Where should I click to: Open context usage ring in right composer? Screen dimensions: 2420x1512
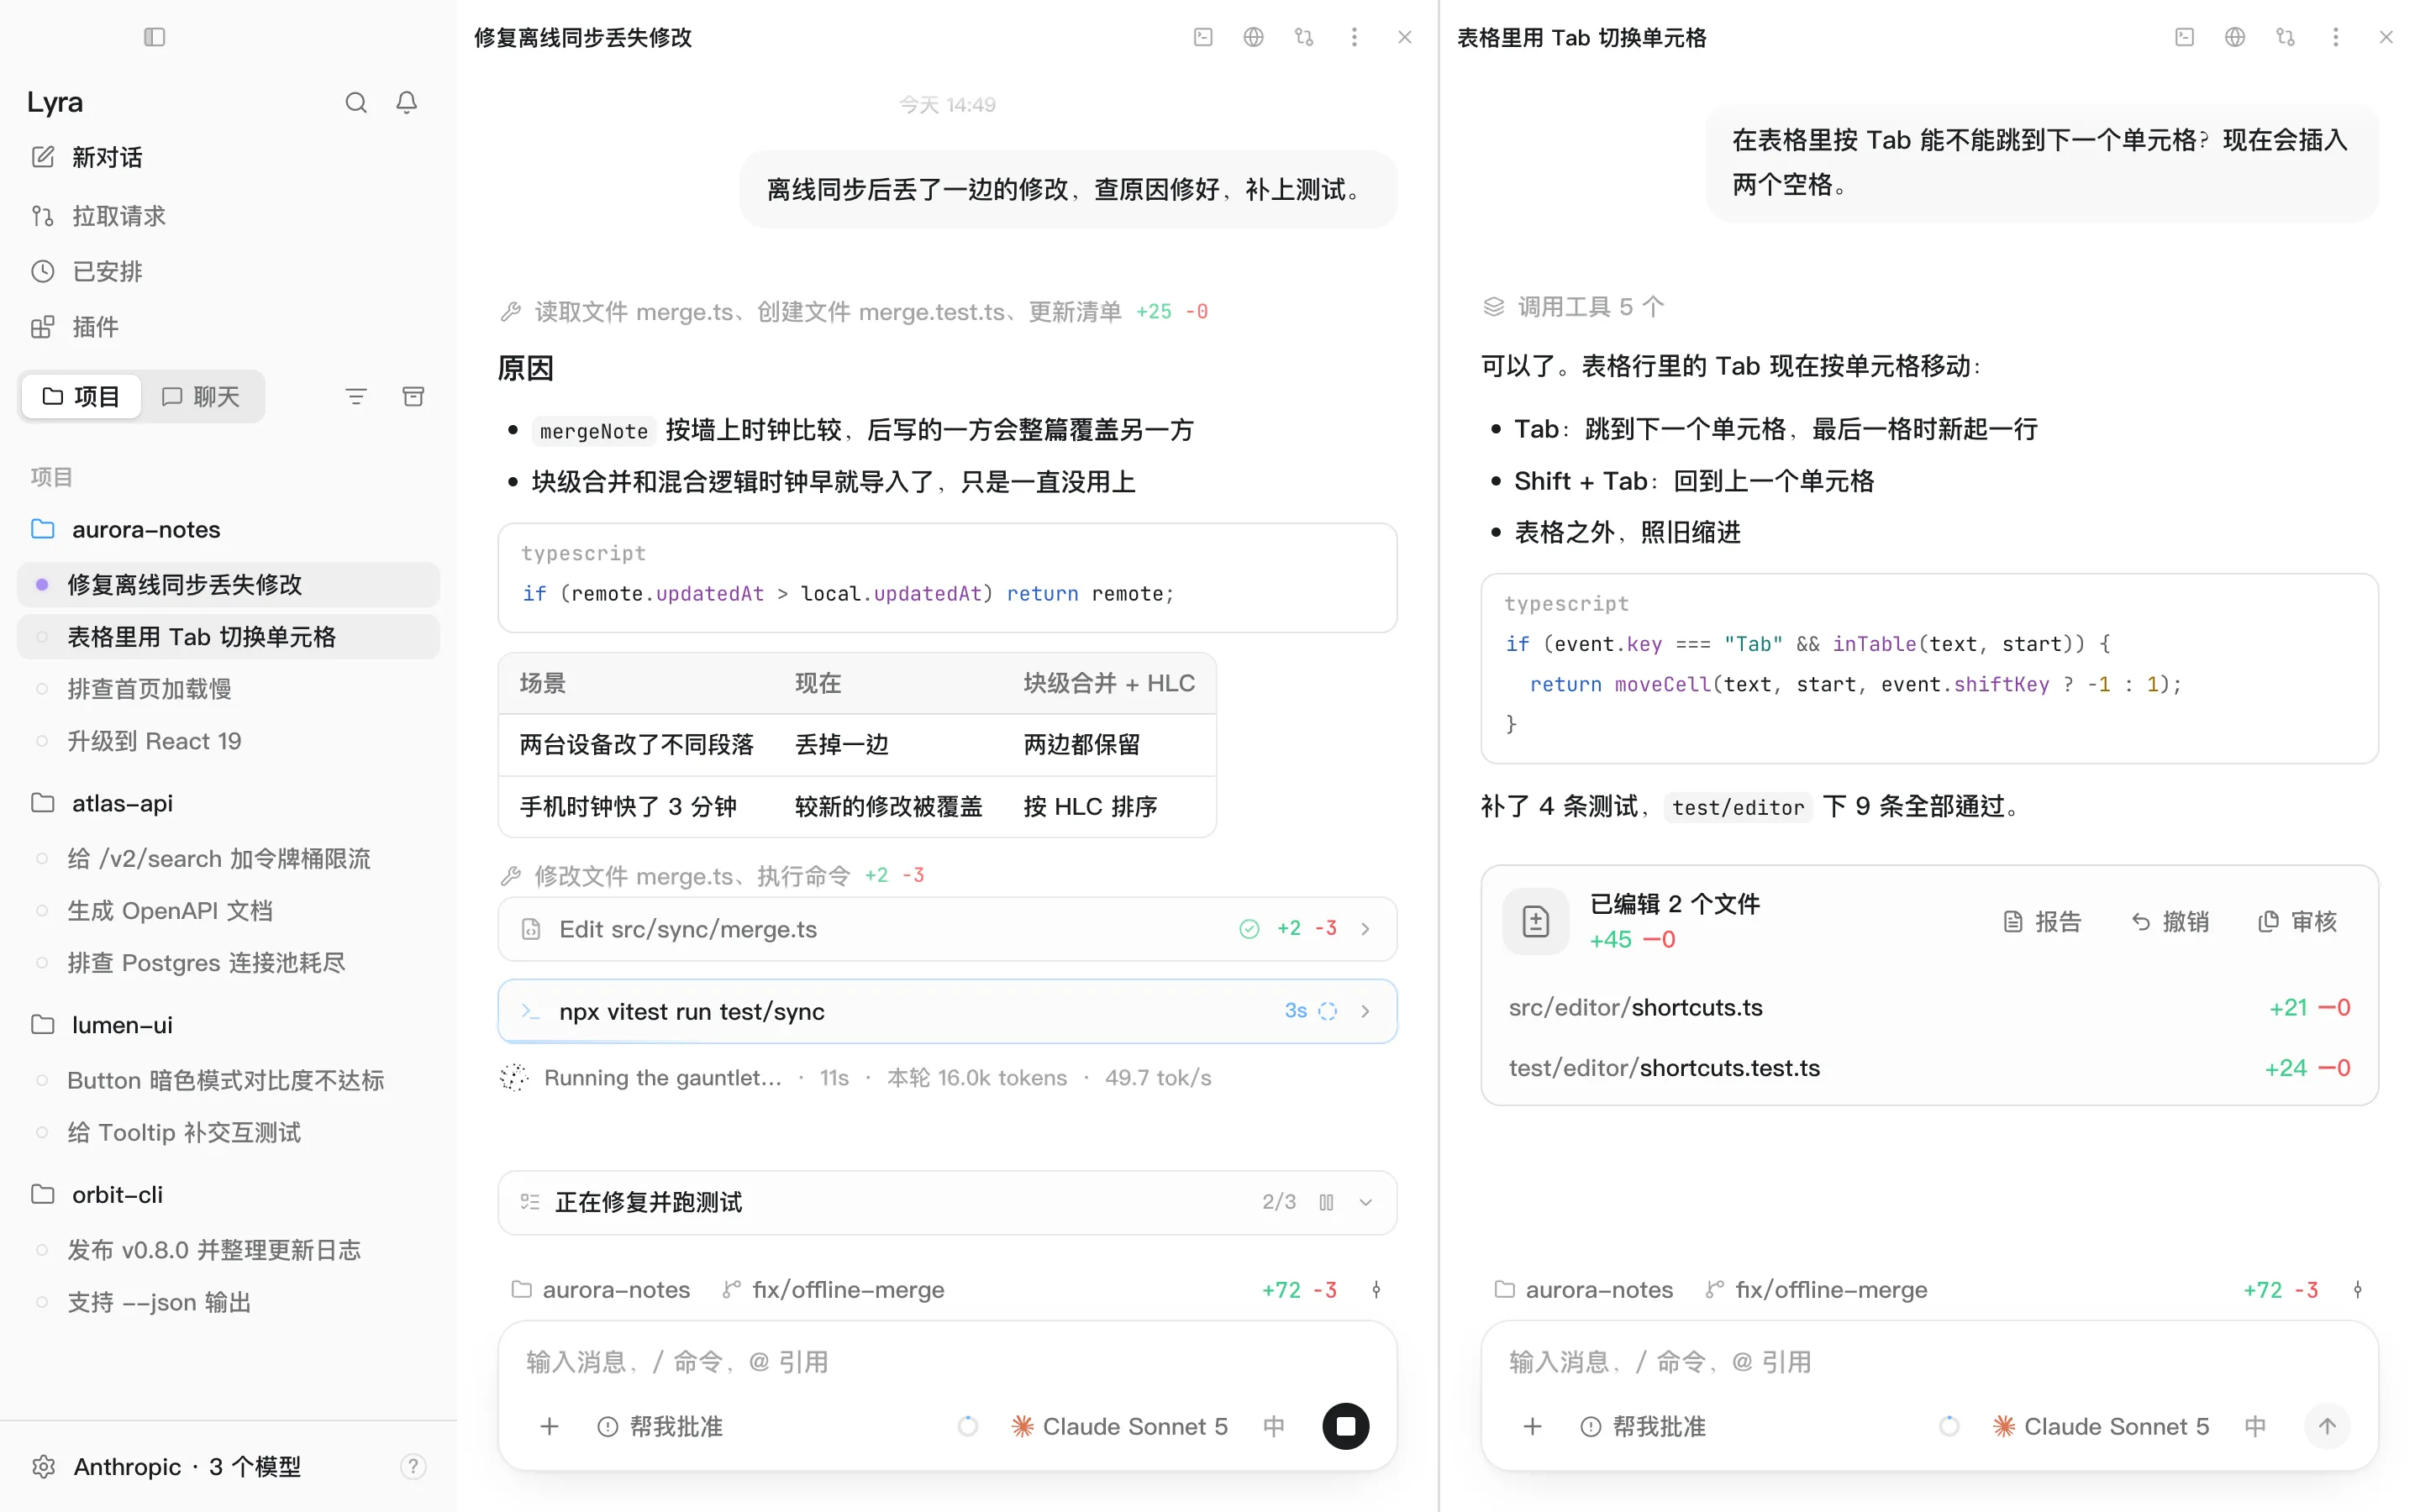click(x=1949, y=1427)
